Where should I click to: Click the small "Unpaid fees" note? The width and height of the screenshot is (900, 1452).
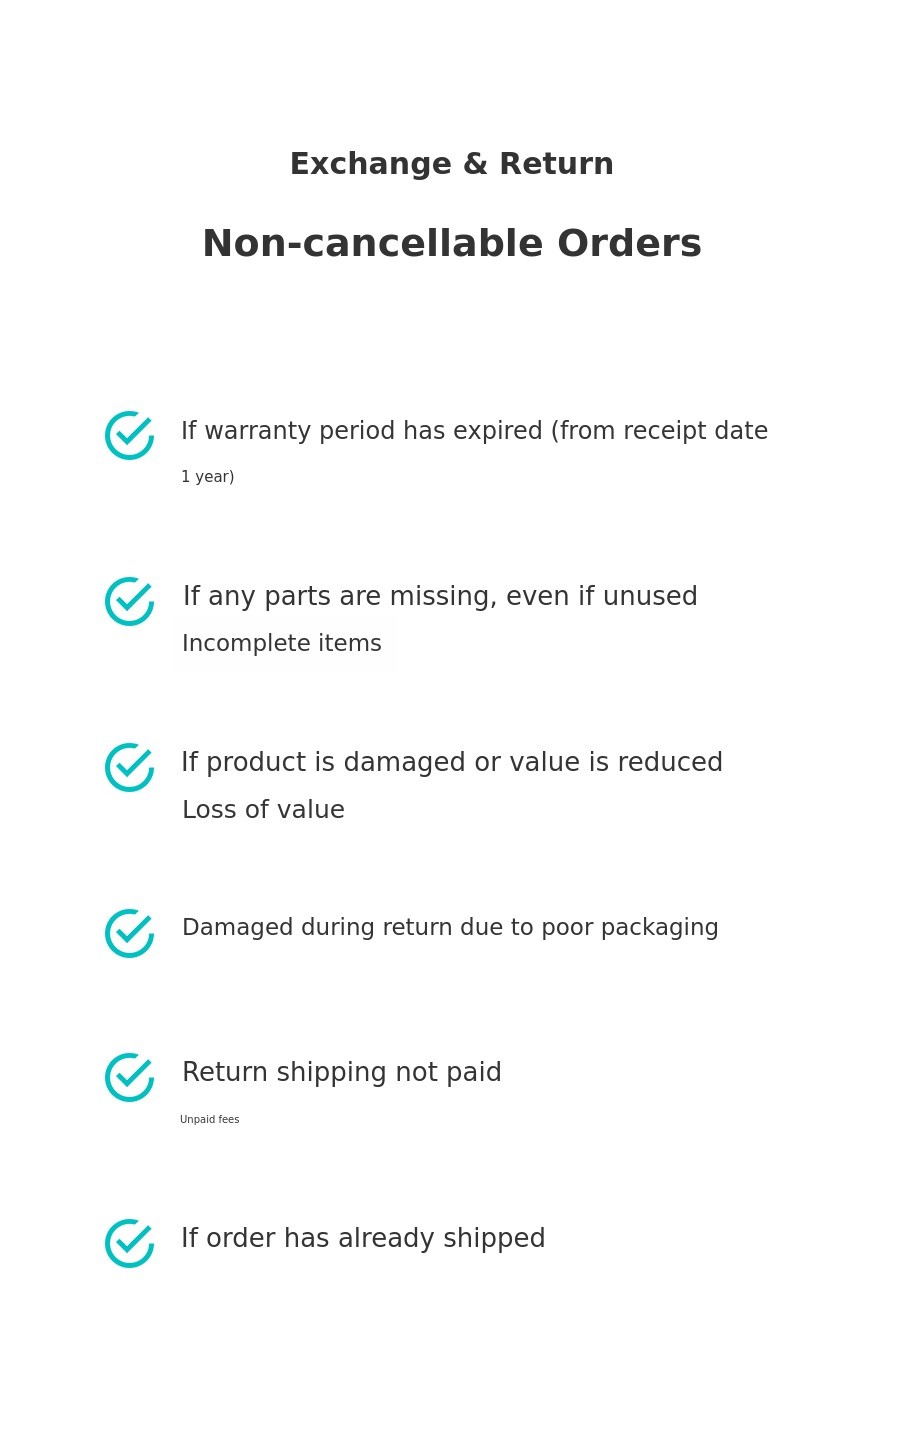coord(210,1120)
